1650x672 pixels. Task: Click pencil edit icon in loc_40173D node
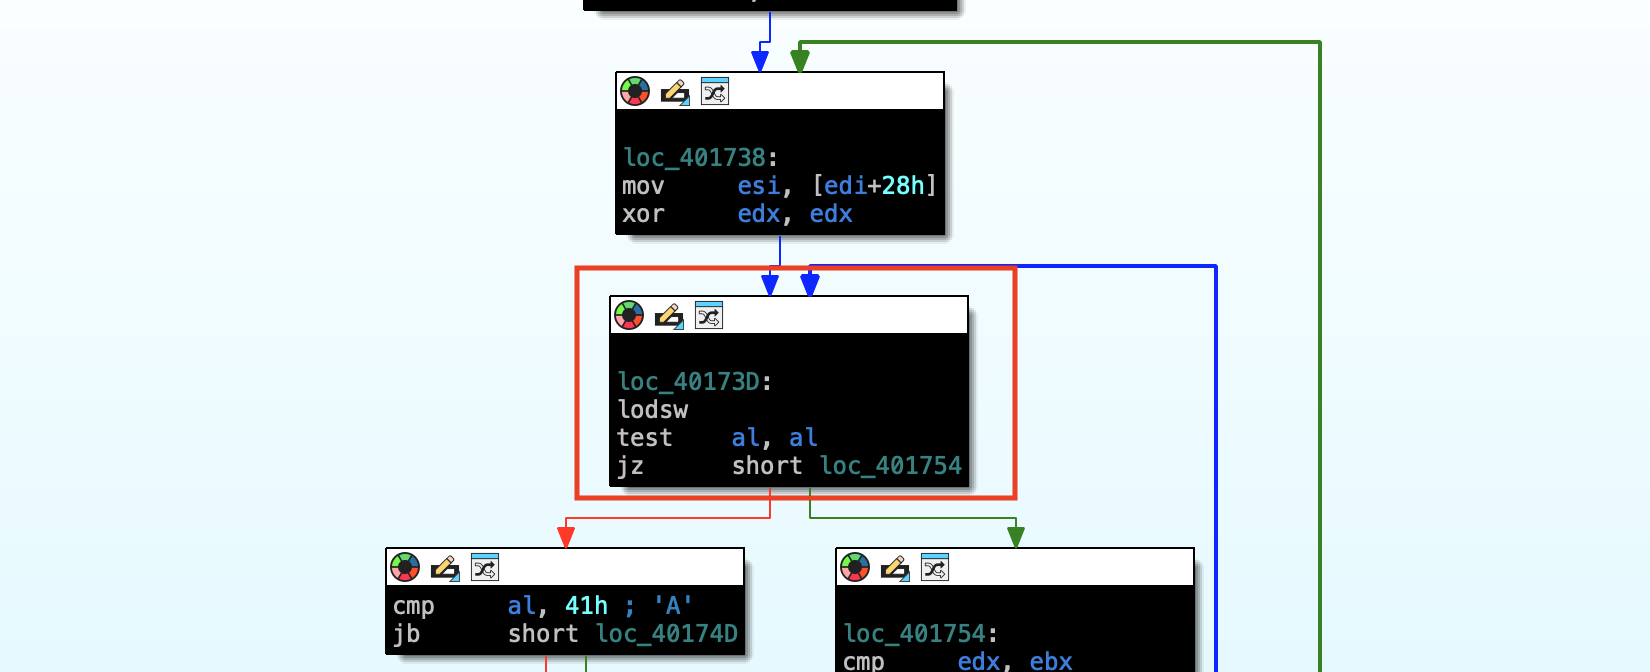[x=669, y=316]
